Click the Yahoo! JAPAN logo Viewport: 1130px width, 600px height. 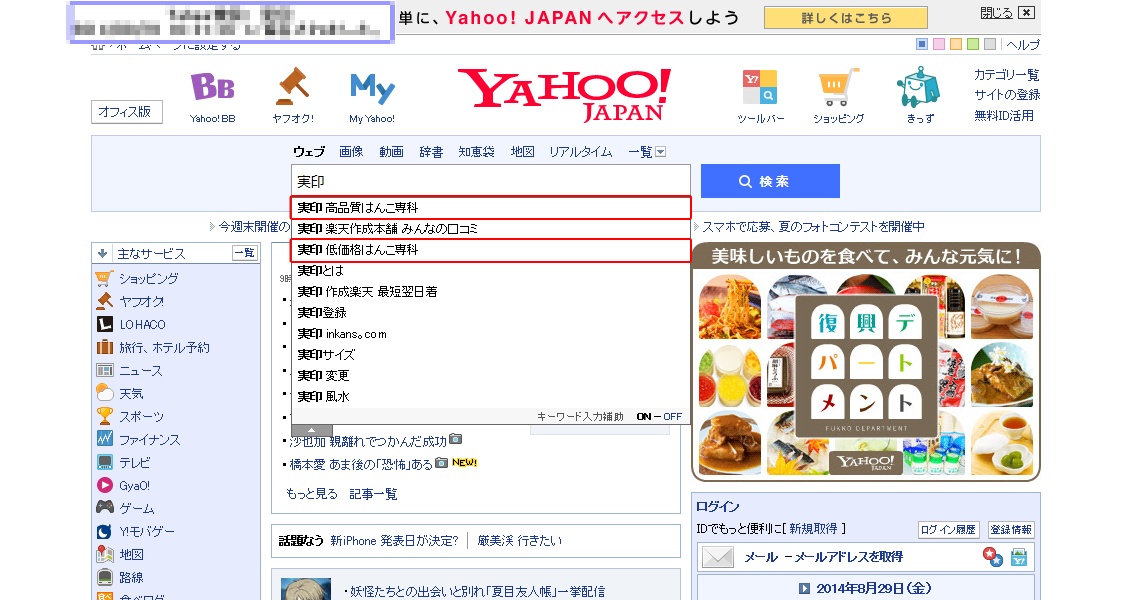point(564,94)
